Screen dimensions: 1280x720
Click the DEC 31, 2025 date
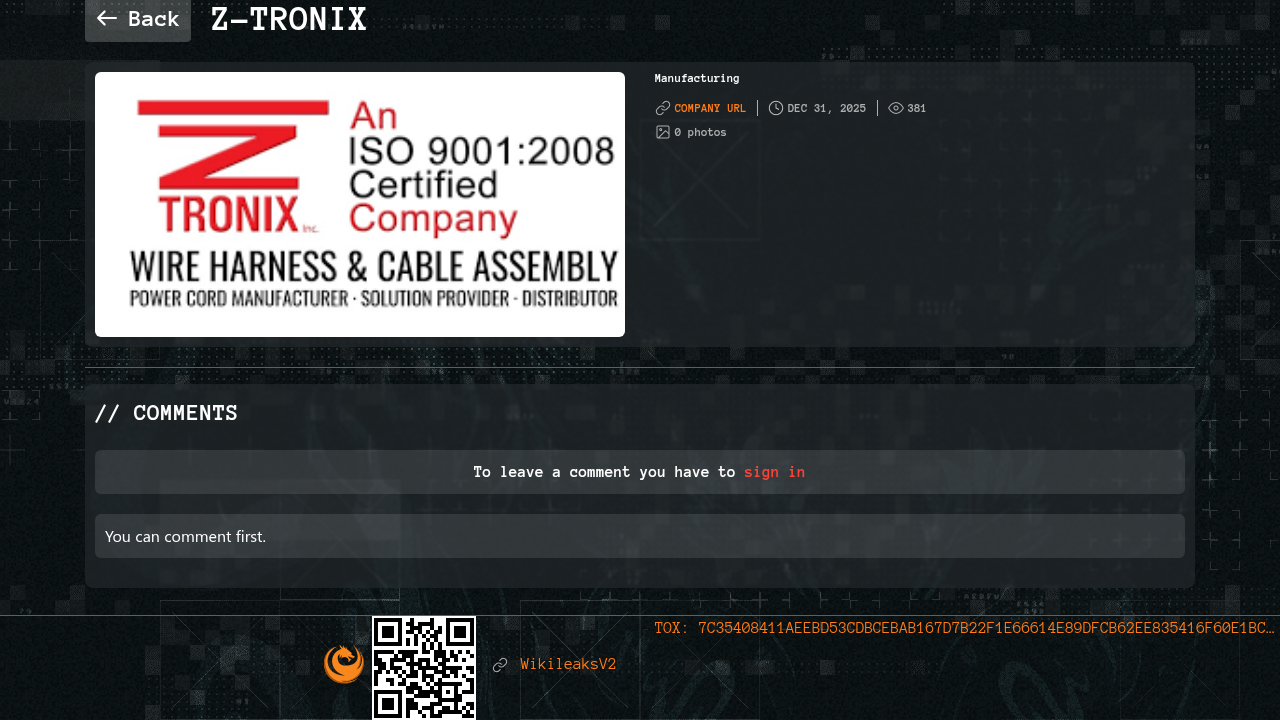click(x=827, y=108)
